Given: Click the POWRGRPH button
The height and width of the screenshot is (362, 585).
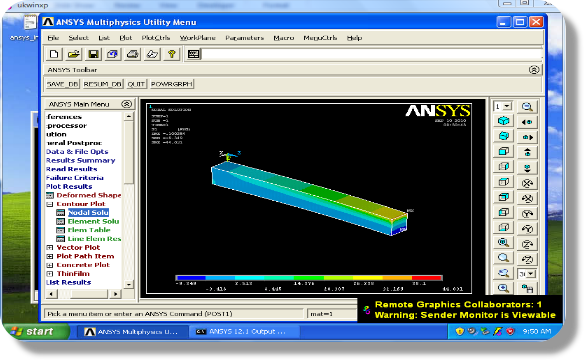Looking at the screenshot, I should (172, 84).
